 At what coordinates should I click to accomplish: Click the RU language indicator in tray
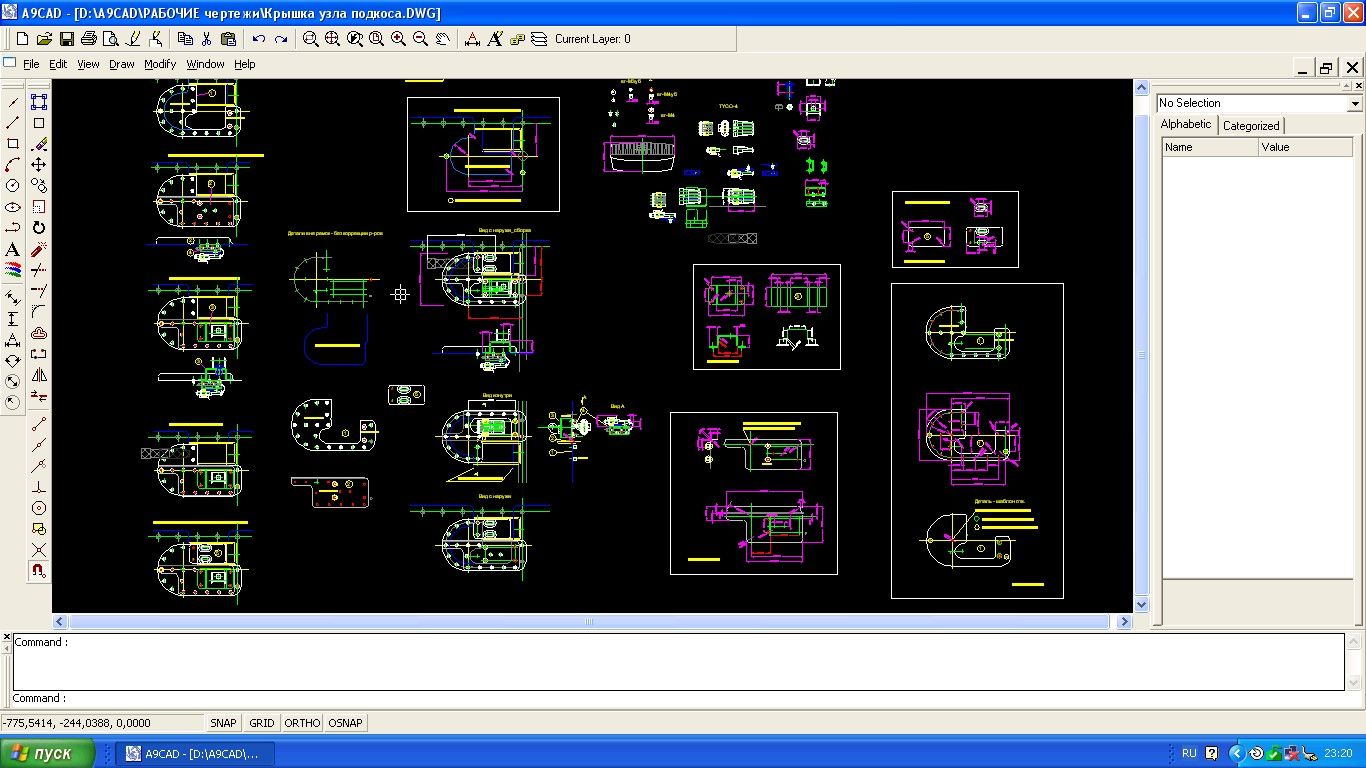pyautogui.click(x=1189, y=753)
